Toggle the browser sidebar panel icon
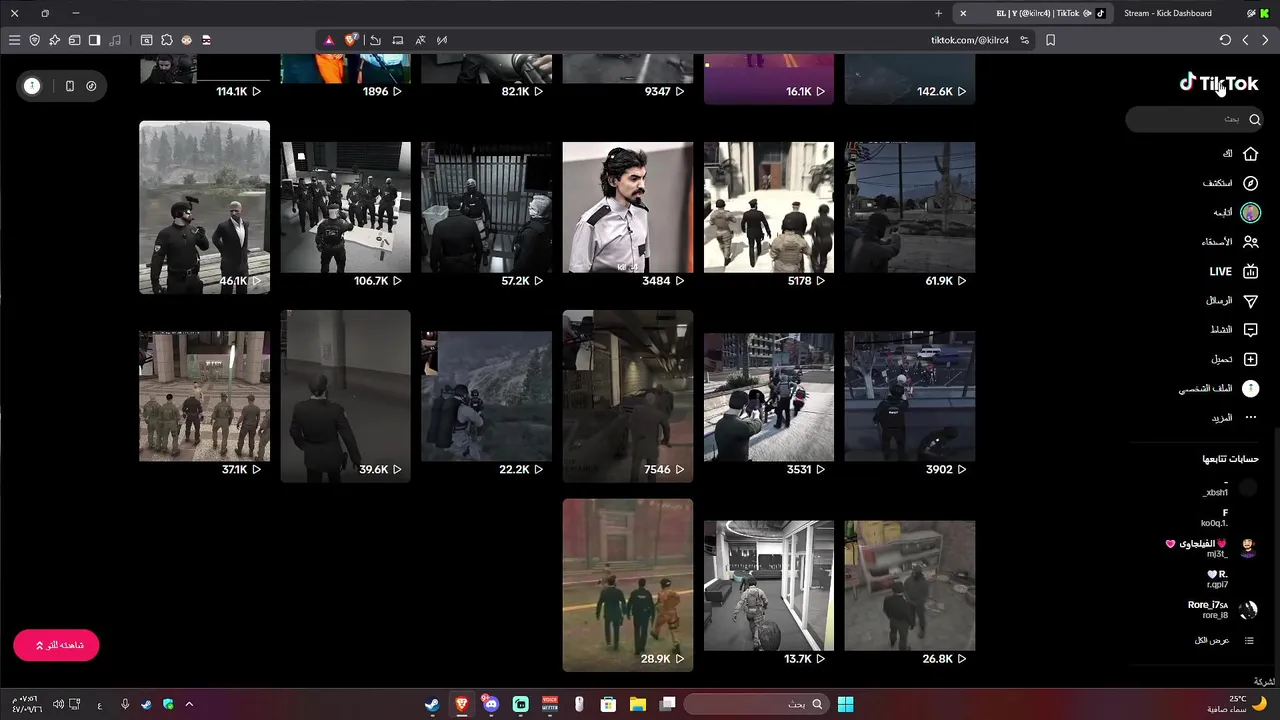Viewport: 1280px width, 720px height. coord(94,40)
